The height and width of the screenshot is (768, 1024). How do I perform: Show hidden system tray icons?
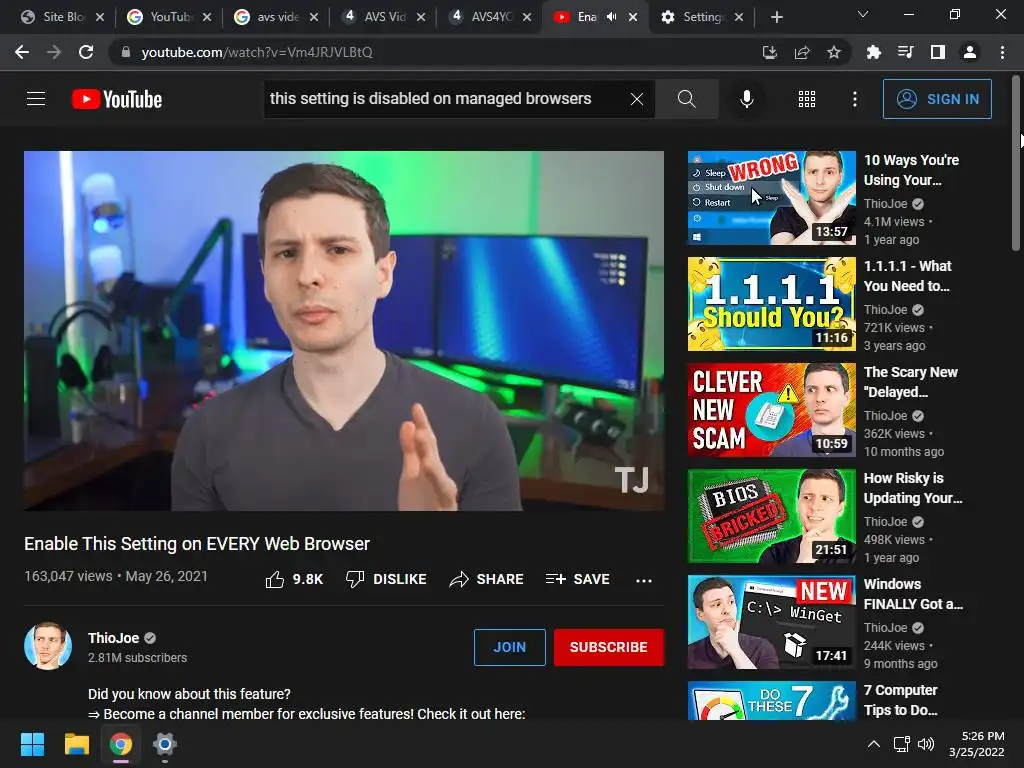pyautogui.click(x=874, y=744)
